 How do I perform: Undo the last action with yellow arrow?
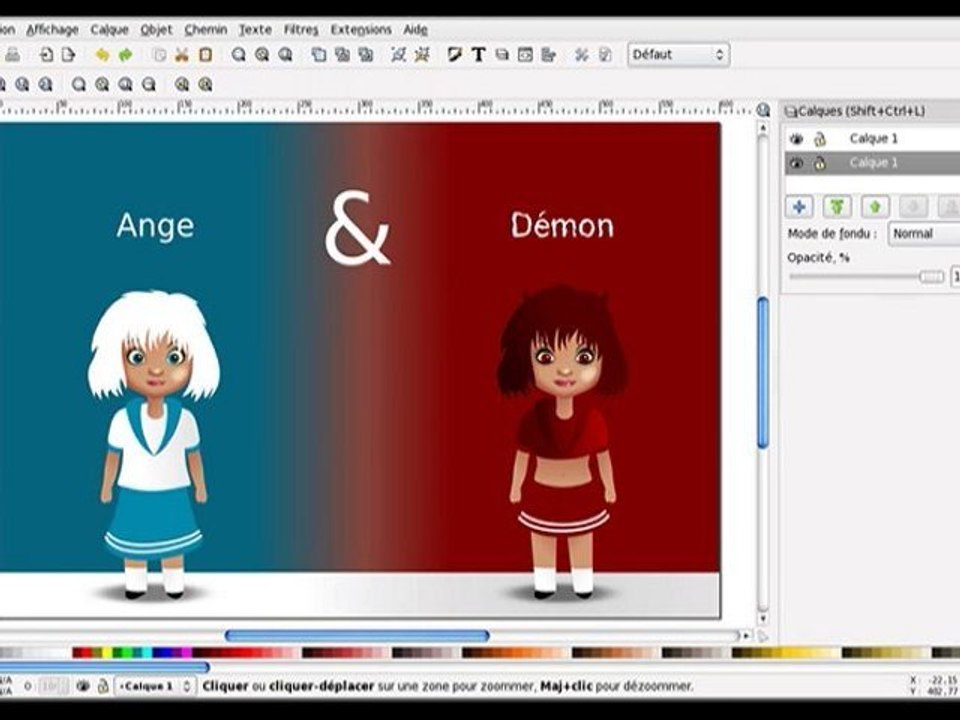[x=102, y=55]
